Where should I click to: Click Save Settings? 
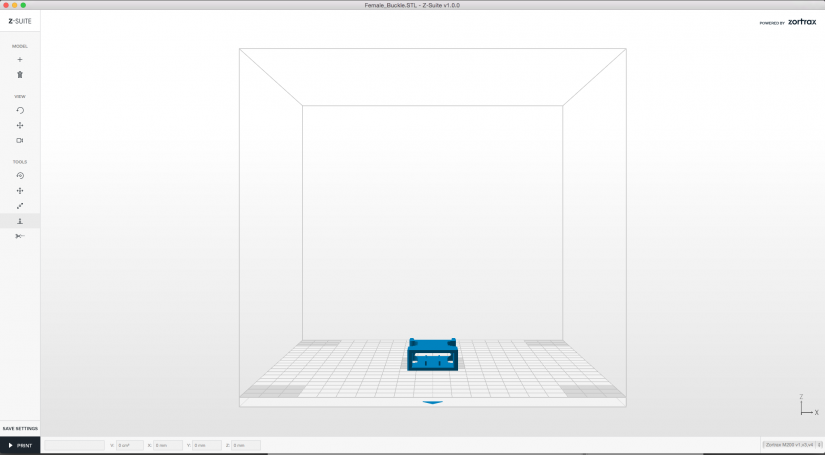(20, 429)
